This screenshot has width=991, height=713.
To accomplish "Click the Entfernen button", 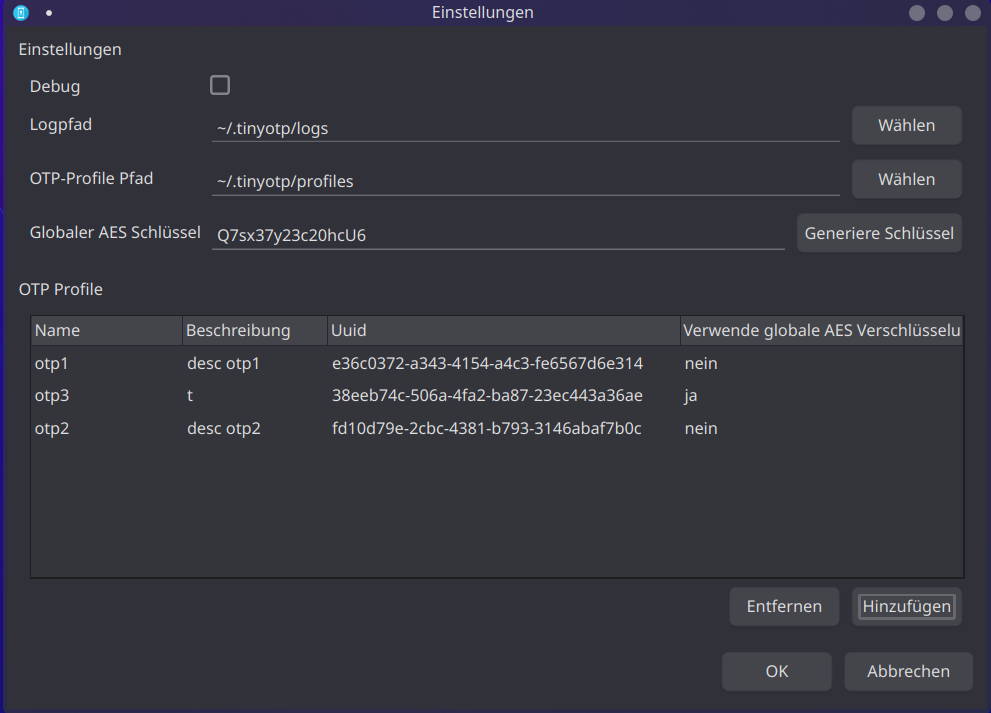I will tap(784, 607).
